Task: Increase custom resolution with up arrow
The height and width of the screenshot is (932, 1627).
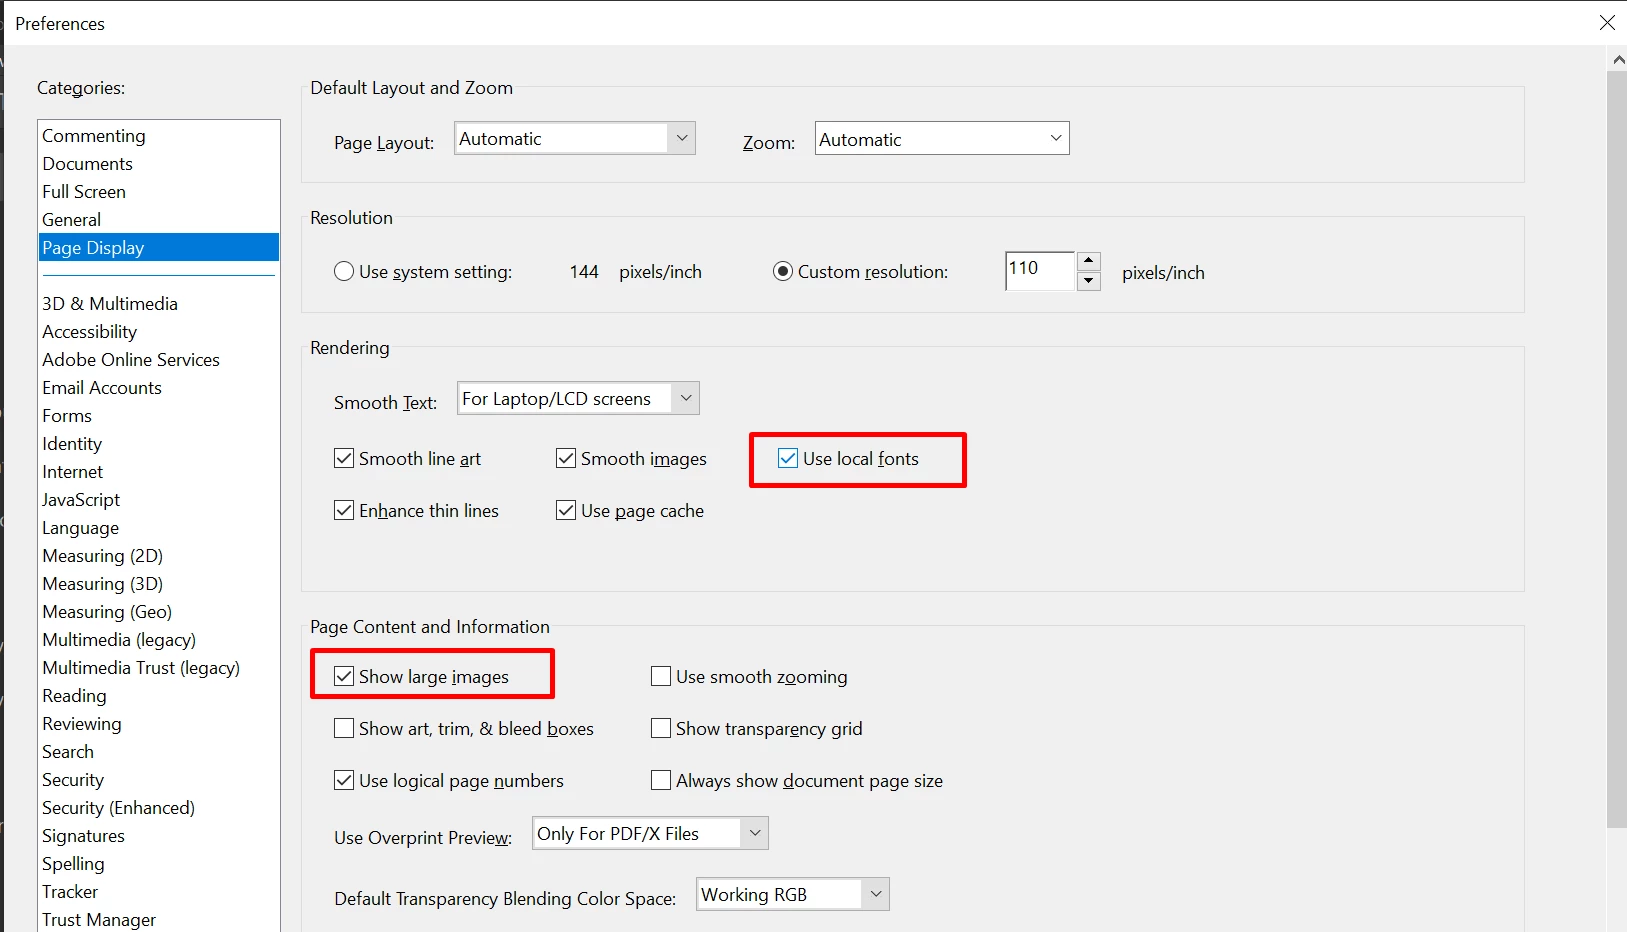Action: coord(1089,261)
